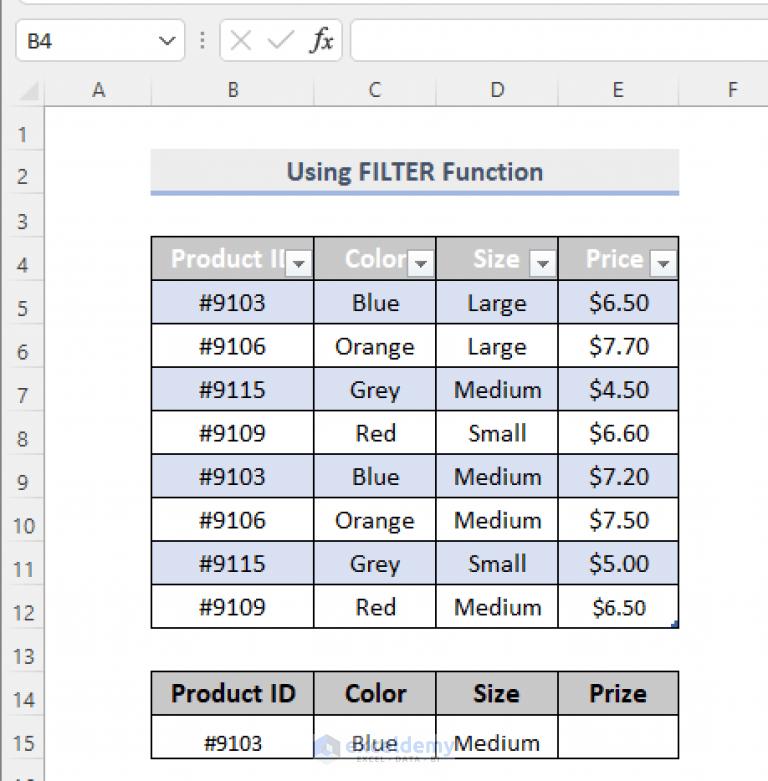Click the Grey cell in row 11

pos(375,563)
